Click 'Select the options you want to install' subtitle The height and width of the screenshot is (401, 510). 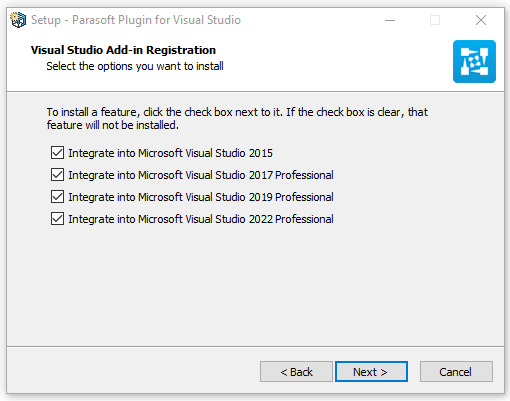[x=135, y=66]
